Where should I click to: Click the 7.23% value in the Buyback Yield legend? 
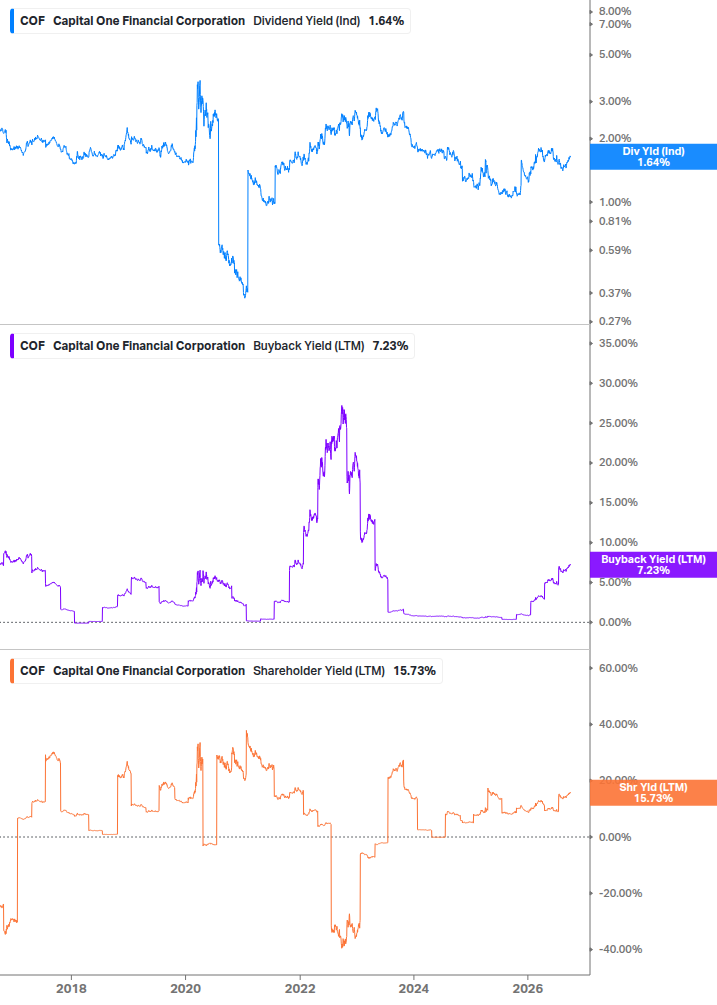coord(390,346)
